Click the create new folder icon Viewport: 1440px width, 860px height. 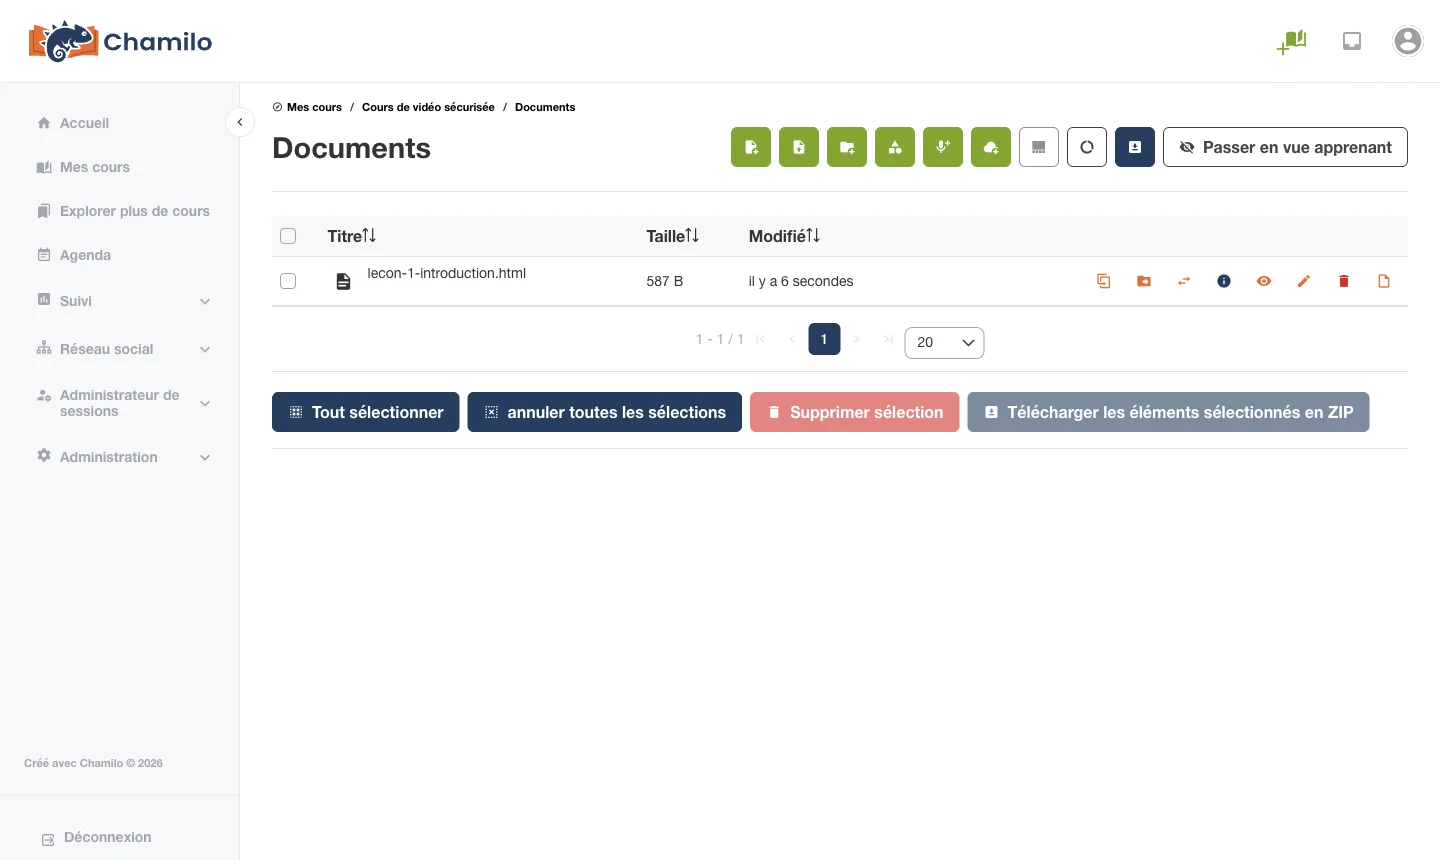847,147
